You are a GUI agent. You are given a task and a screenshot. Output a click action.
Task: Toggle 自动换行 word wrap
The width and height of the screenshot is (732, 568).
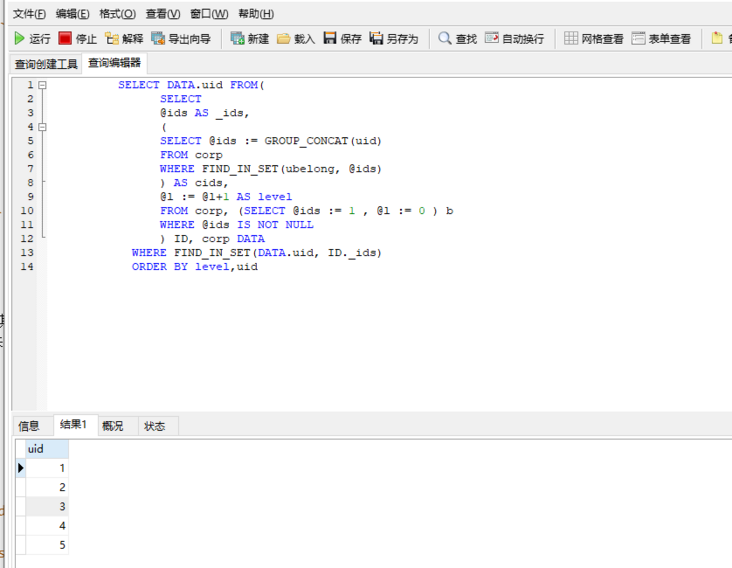[x=514, y=39]
